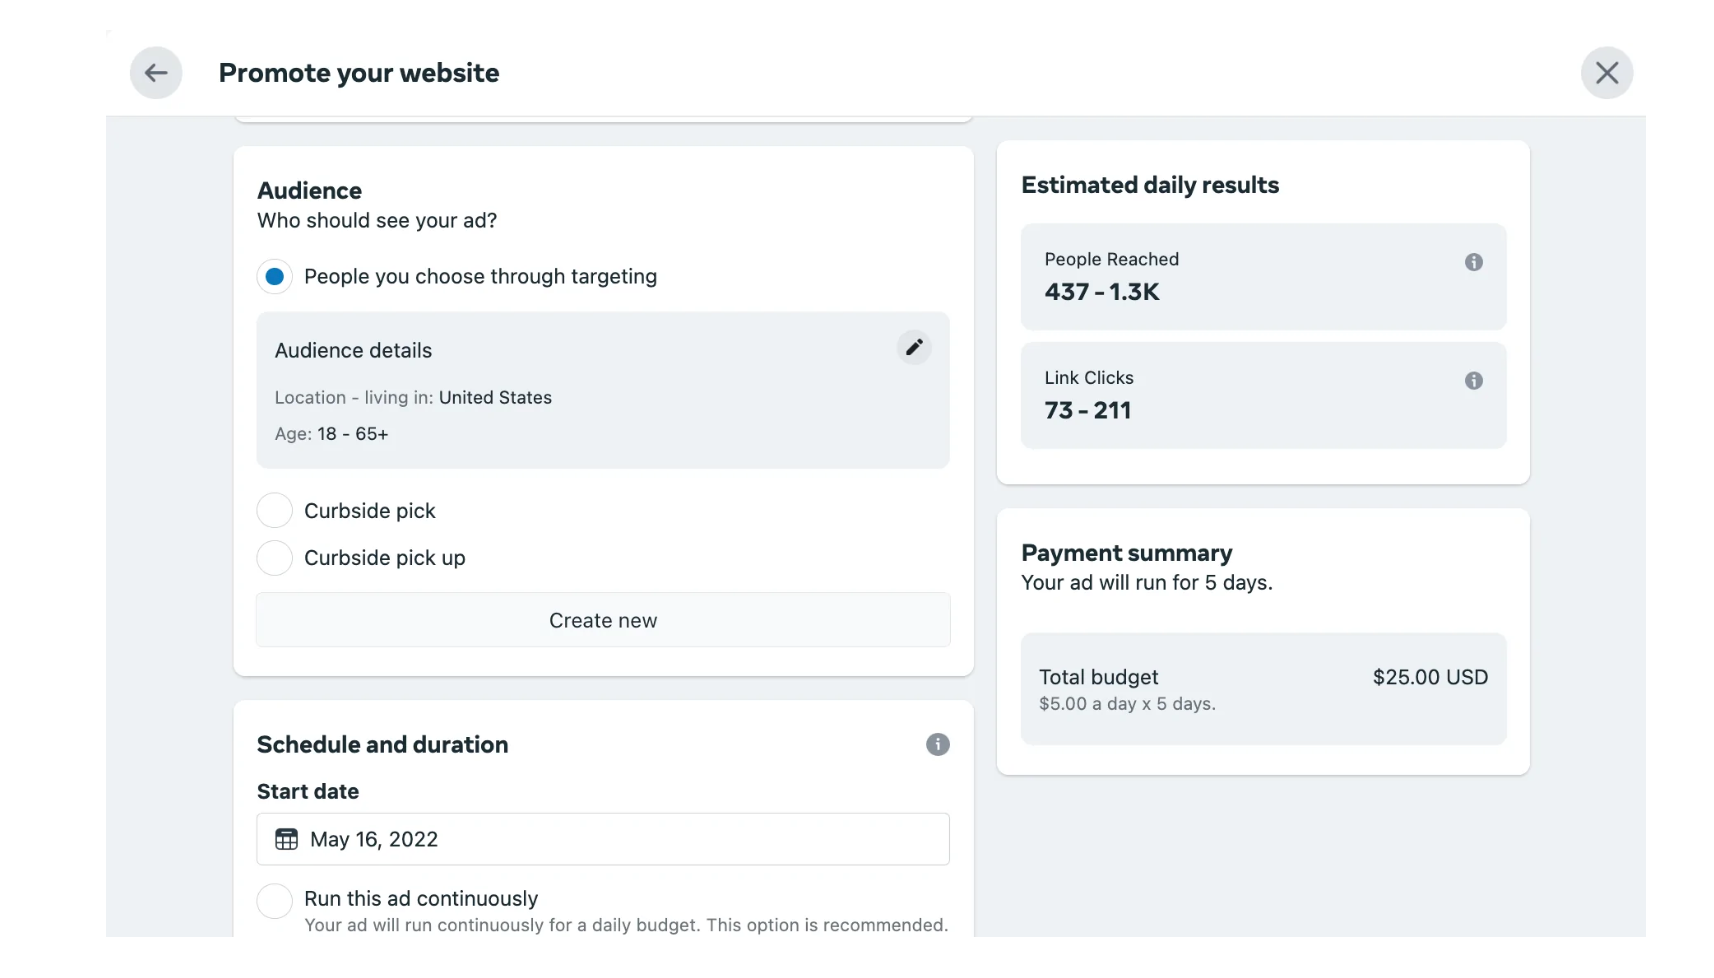Click the People Reached estimate card
1714x978 pixels.
click(x=1262, y=277)
